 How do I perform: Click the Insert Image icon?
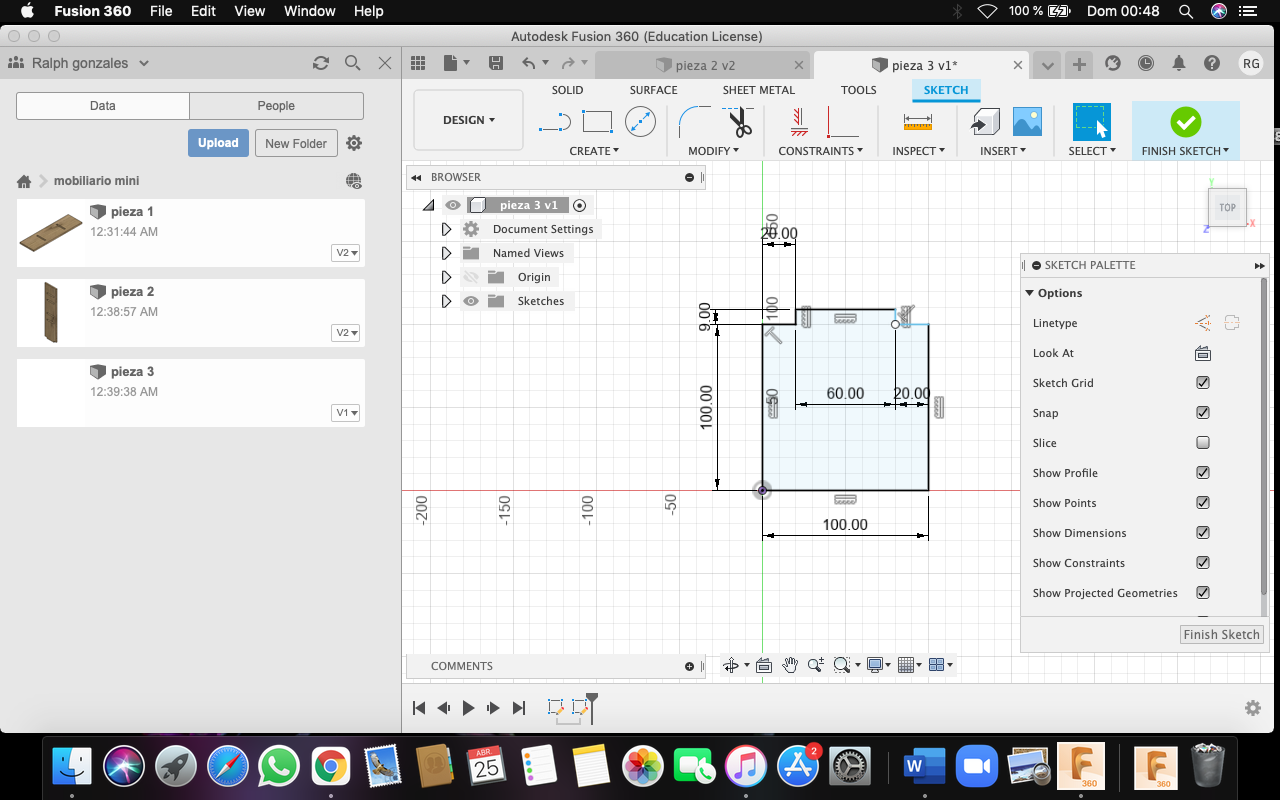pos(1027,122)
